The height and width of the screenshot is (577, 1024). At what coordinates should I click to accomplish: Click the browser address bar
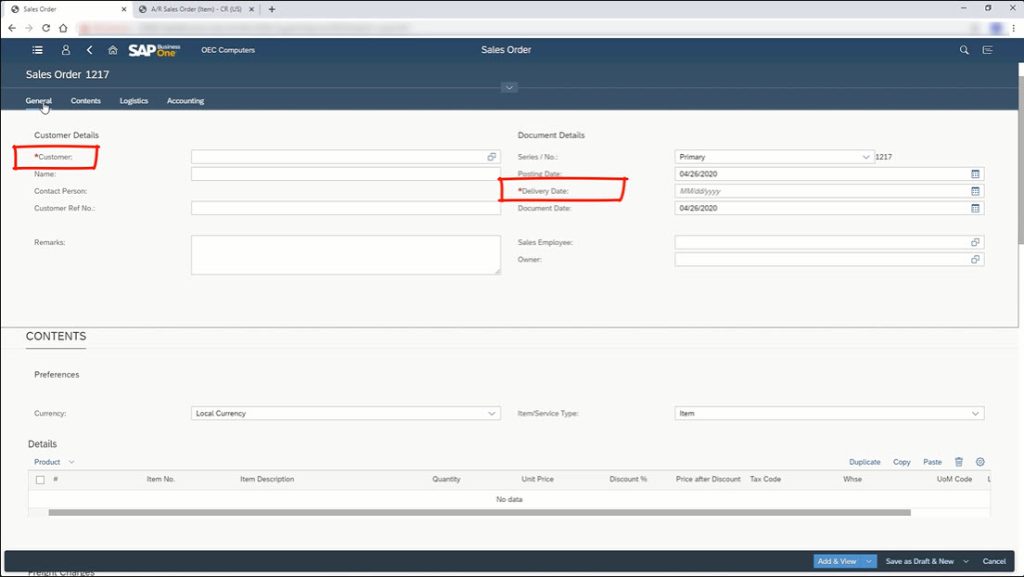[x=522, y=28]
